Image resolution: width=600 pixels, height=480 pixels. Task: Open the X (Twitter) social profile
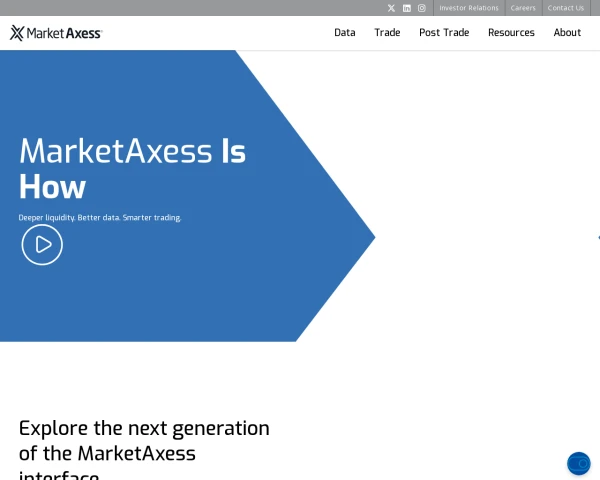tap(391, 8)
